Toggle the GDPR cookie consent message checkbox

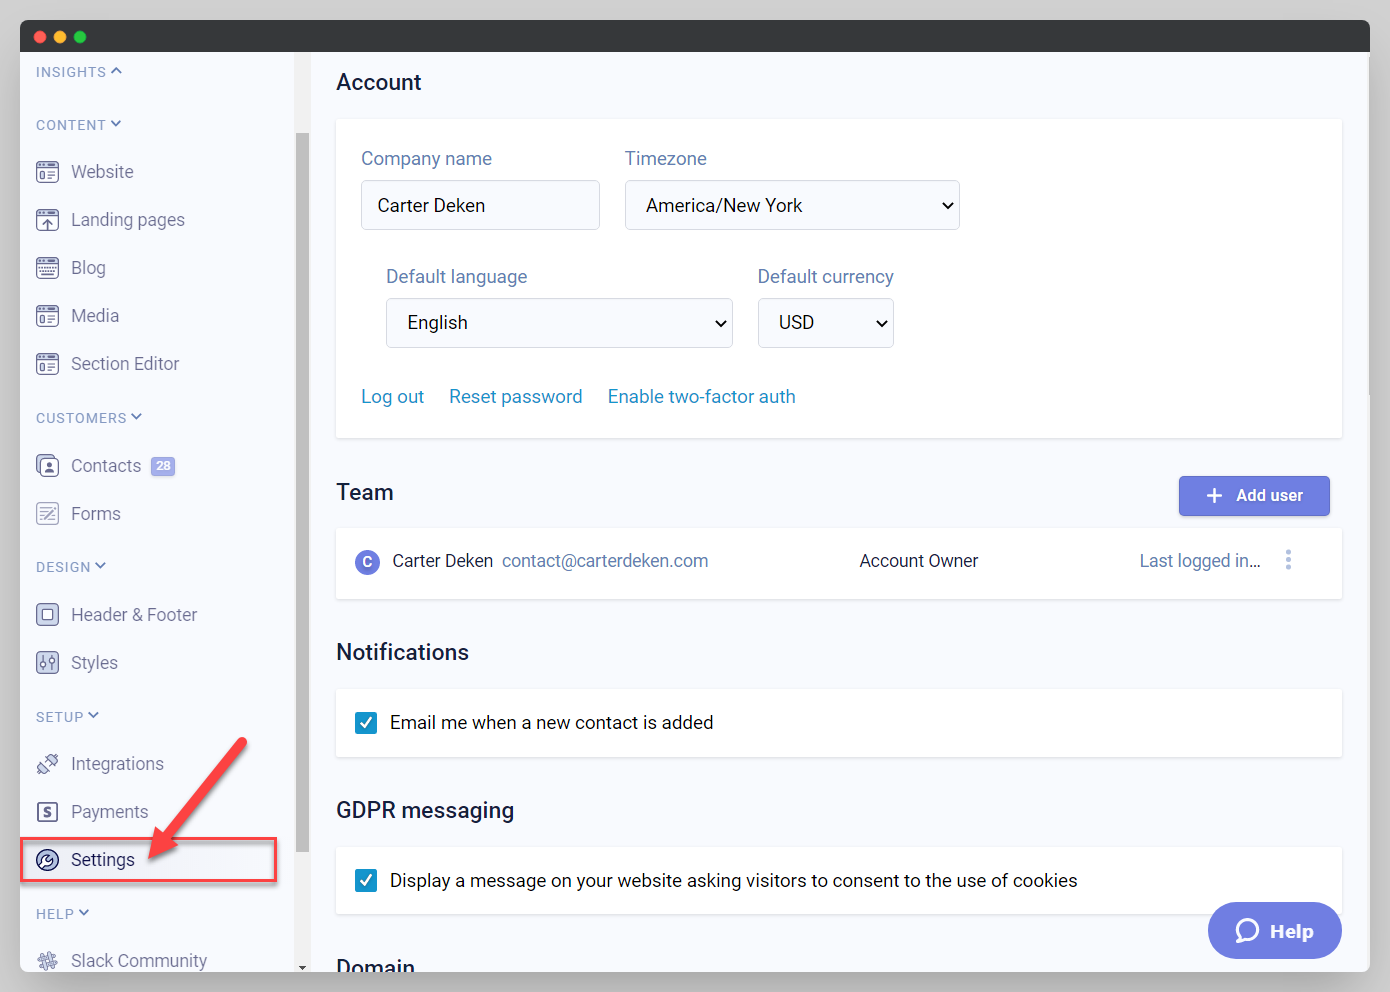click(x=366, y=881)
